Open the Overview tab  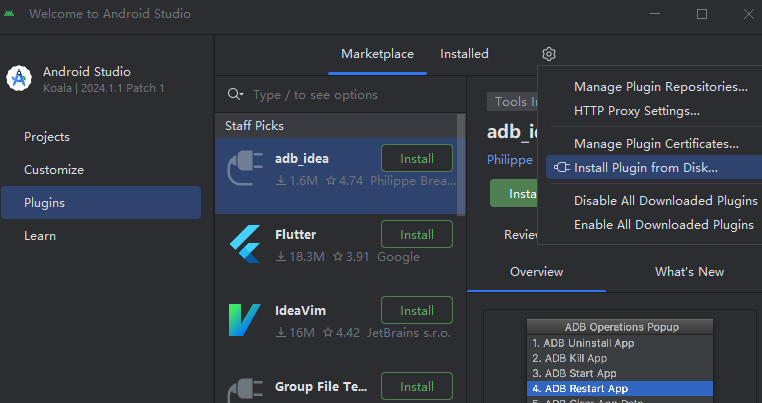(x=537, y=272)
